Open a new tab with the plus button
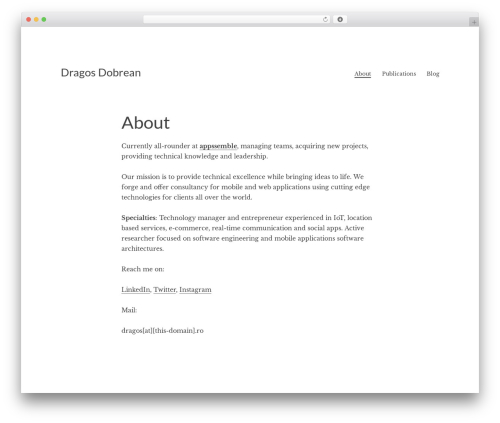The image size is (500, 423). tap(474, 22)
